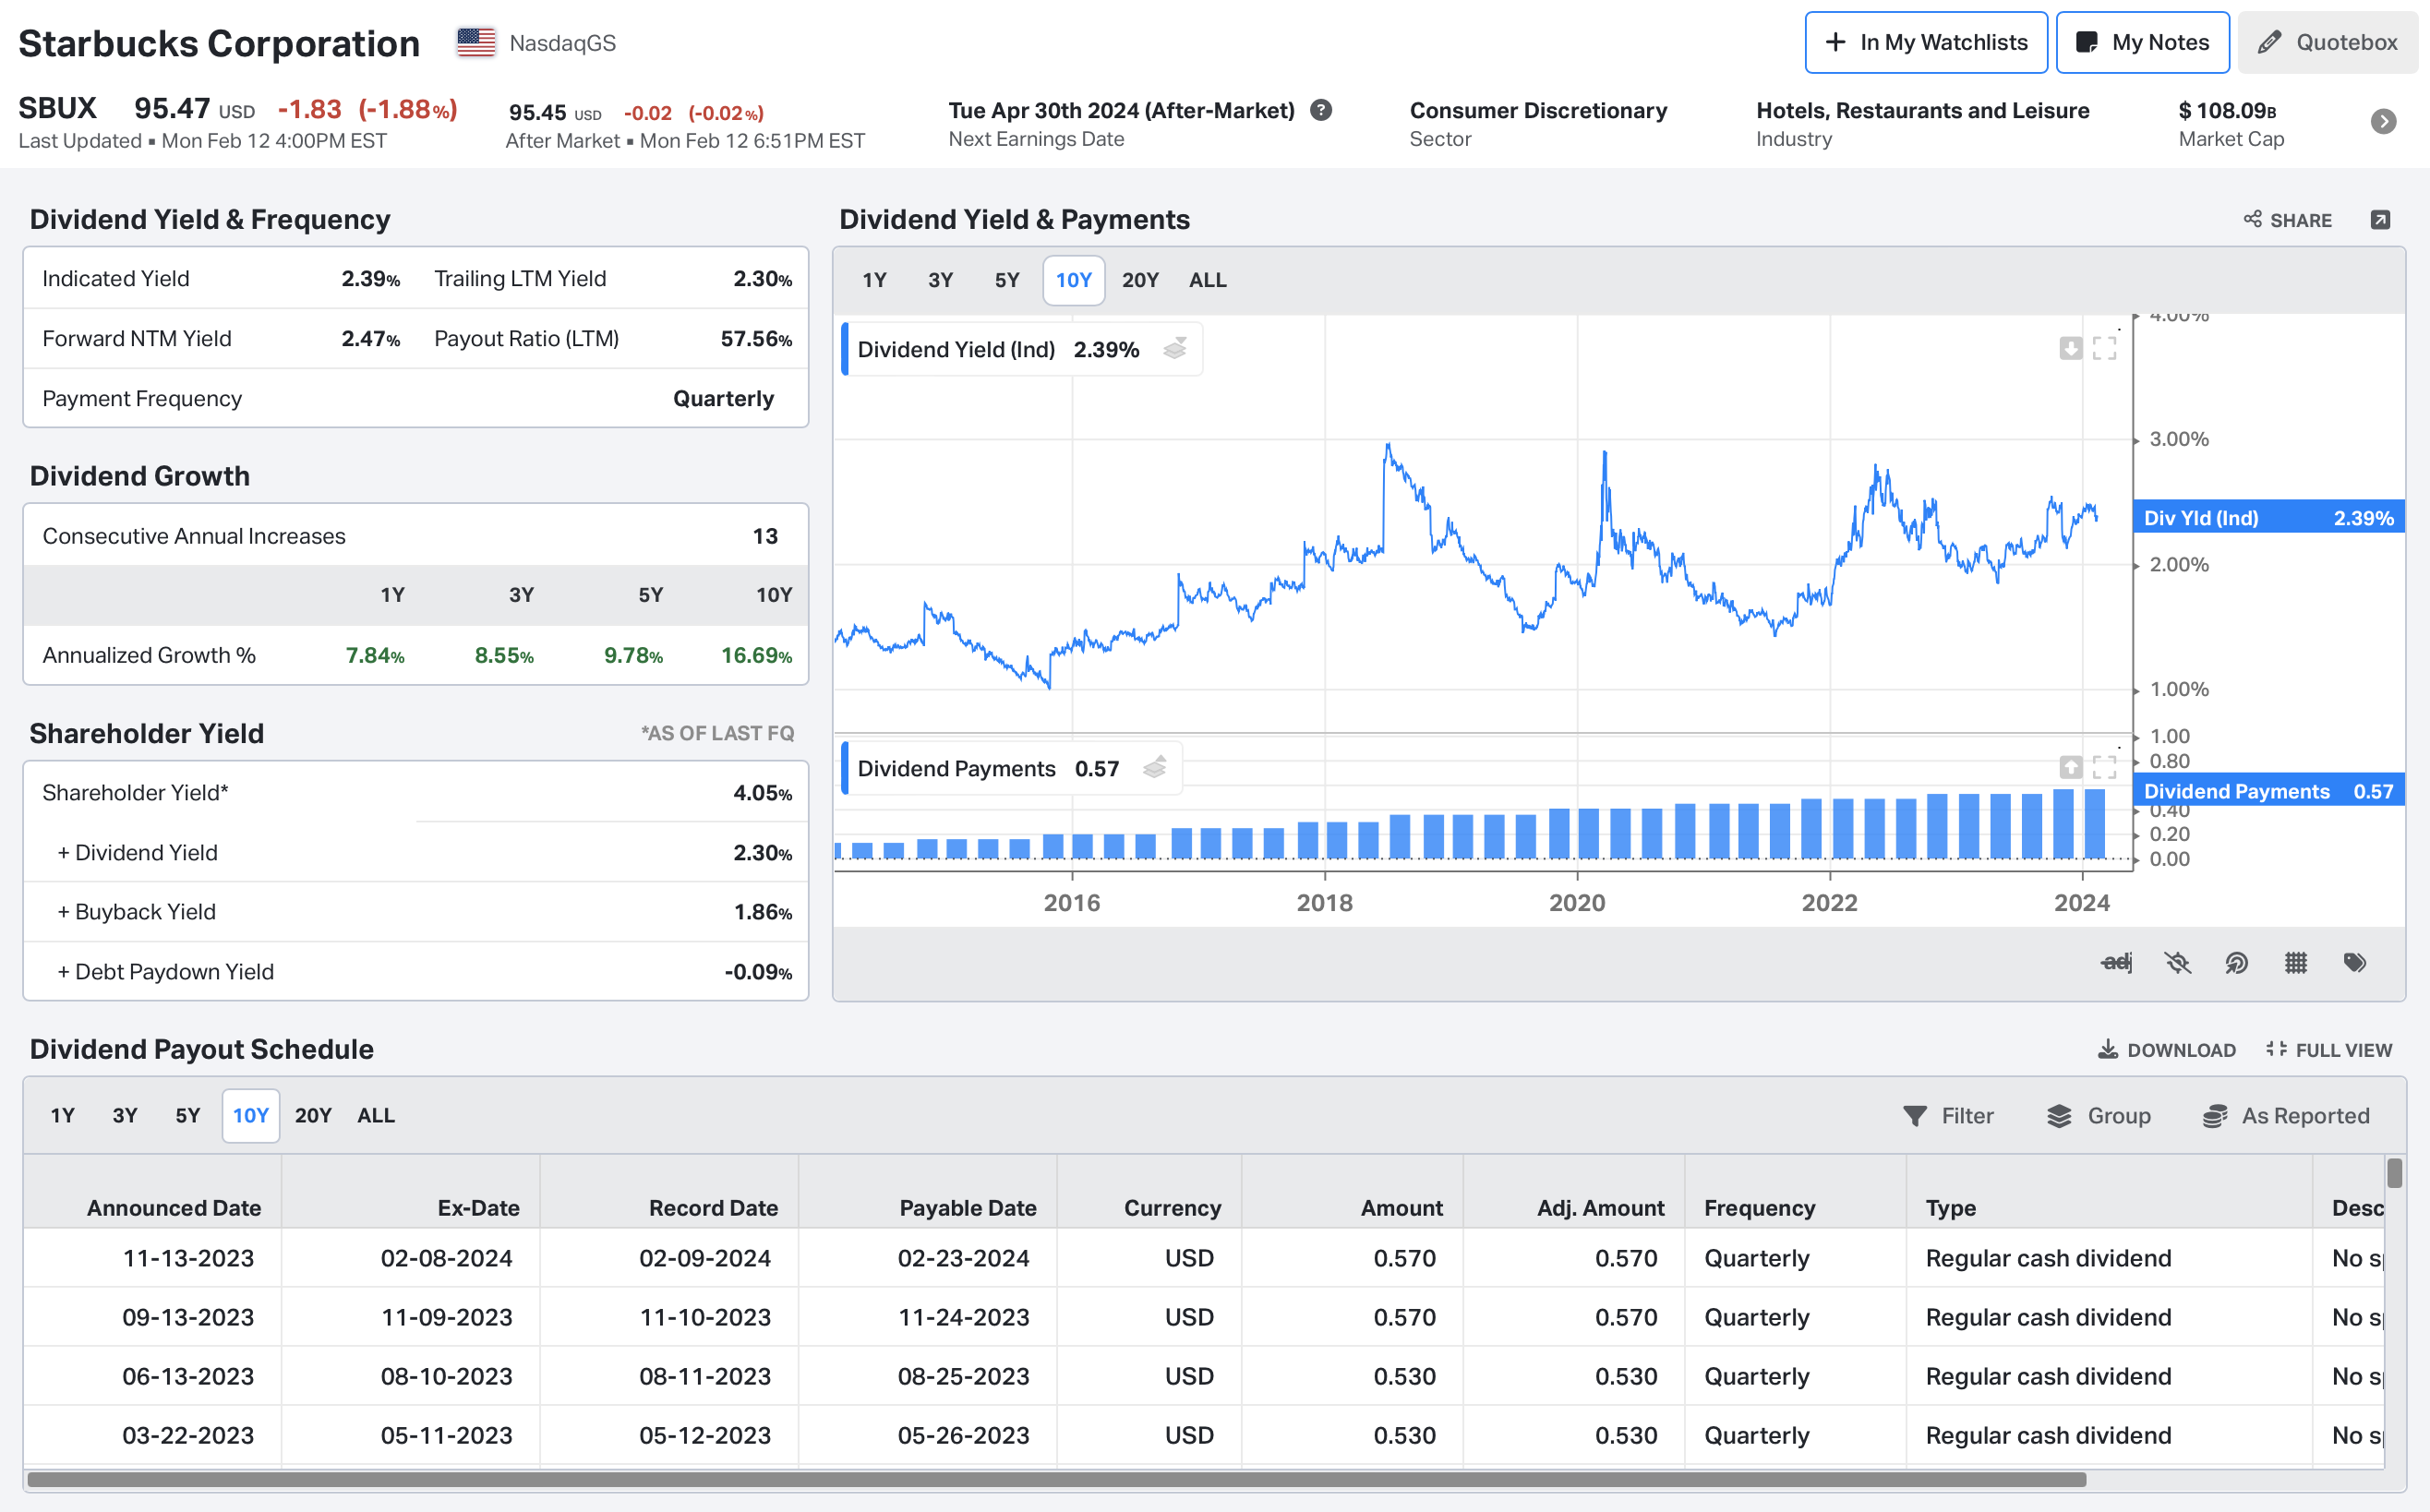Select the payout schedule 20Y range

[313, 1115]
